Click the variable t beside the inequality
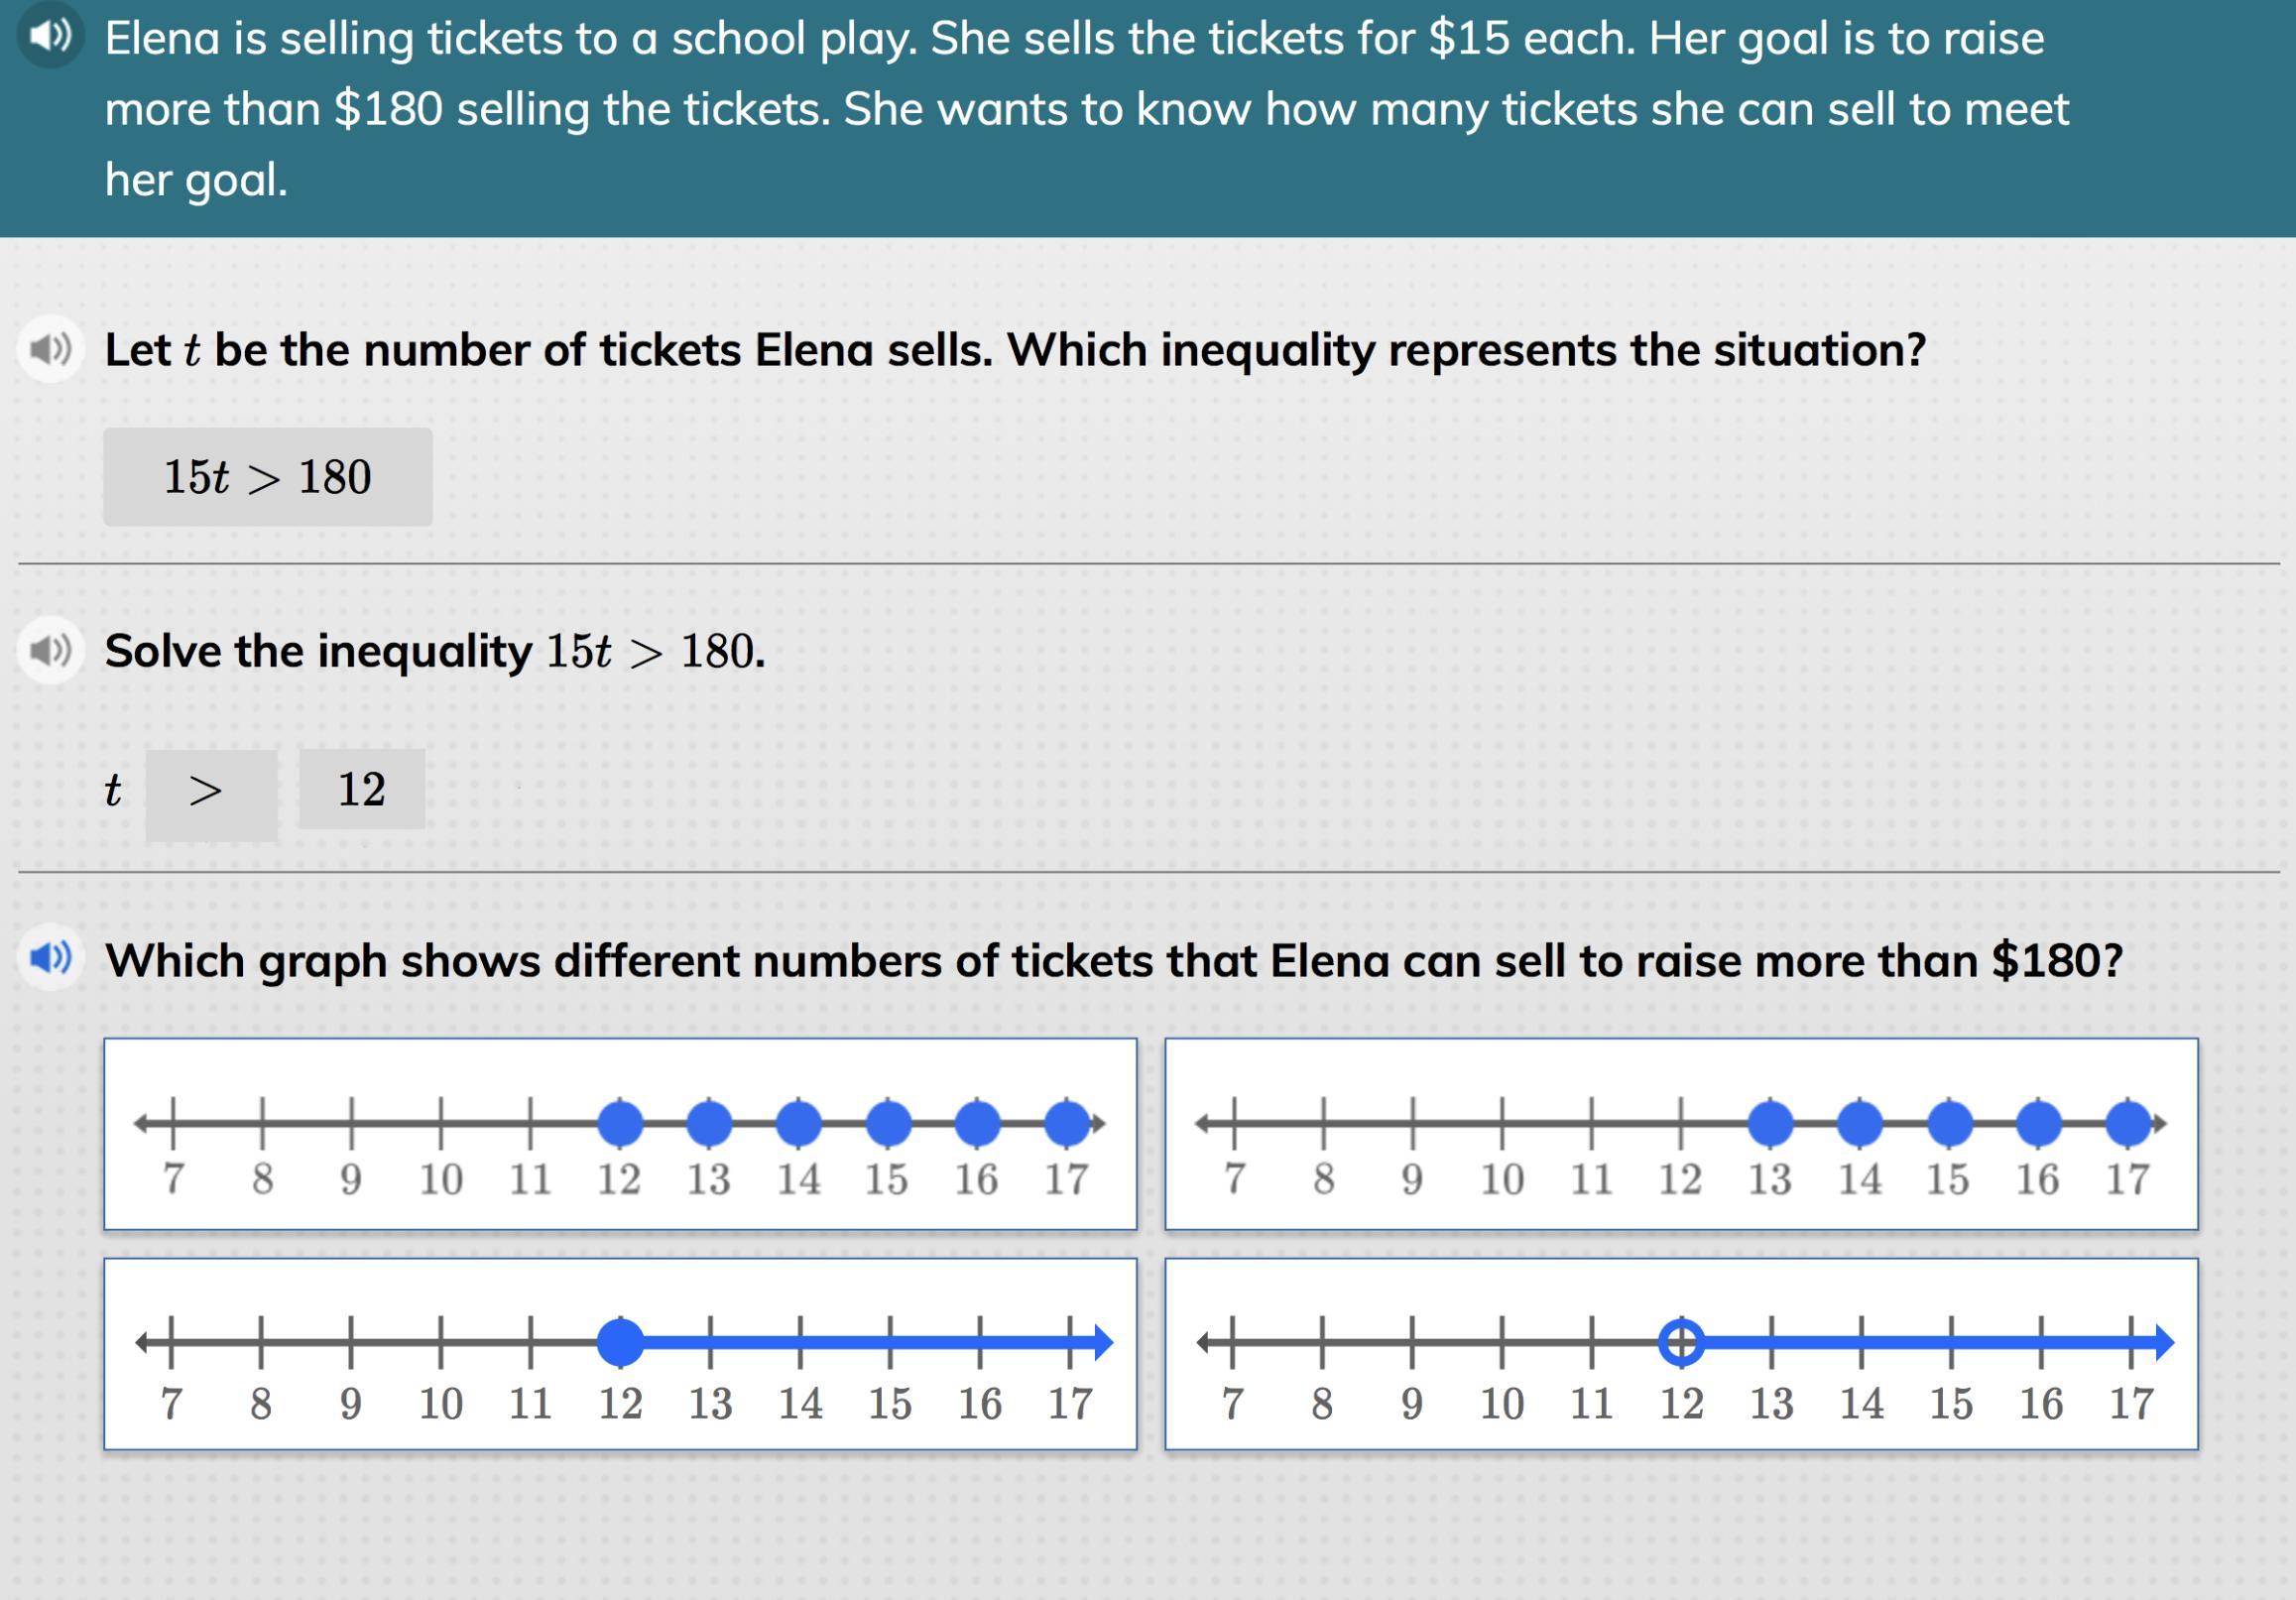This screenshot has width=2296, height=1600. pyautogui.click(x=113, y=790)
